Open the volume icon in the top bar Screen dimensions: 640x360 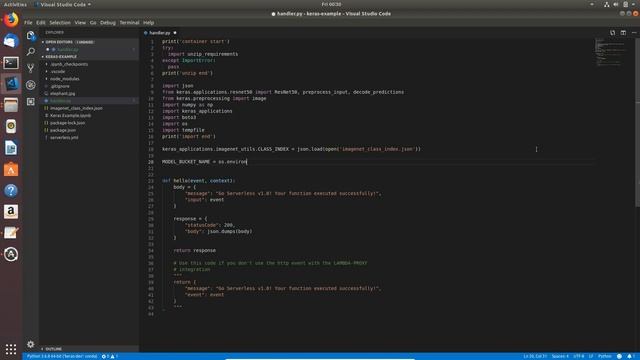point(616,4)
